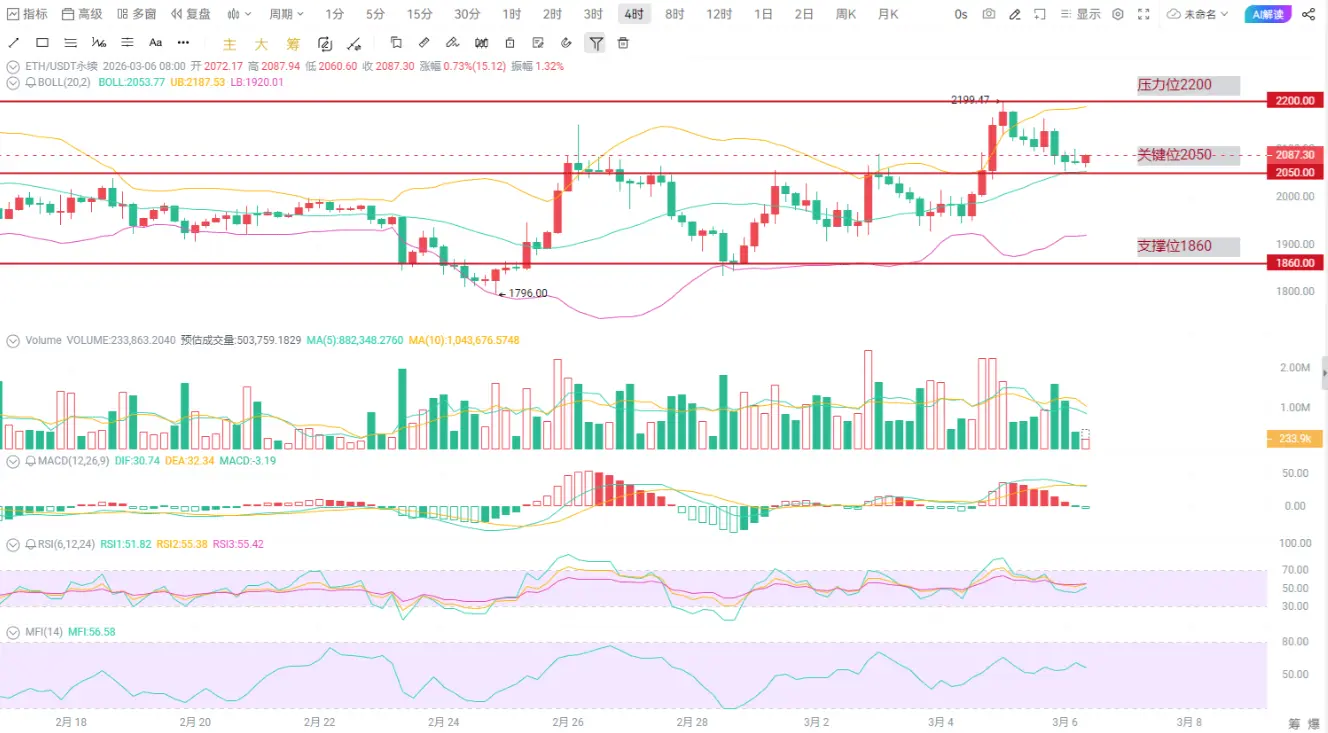This screenshot has width=1328, height=733.
Task: Choose the 月K monthly chart
Action: 888,14
